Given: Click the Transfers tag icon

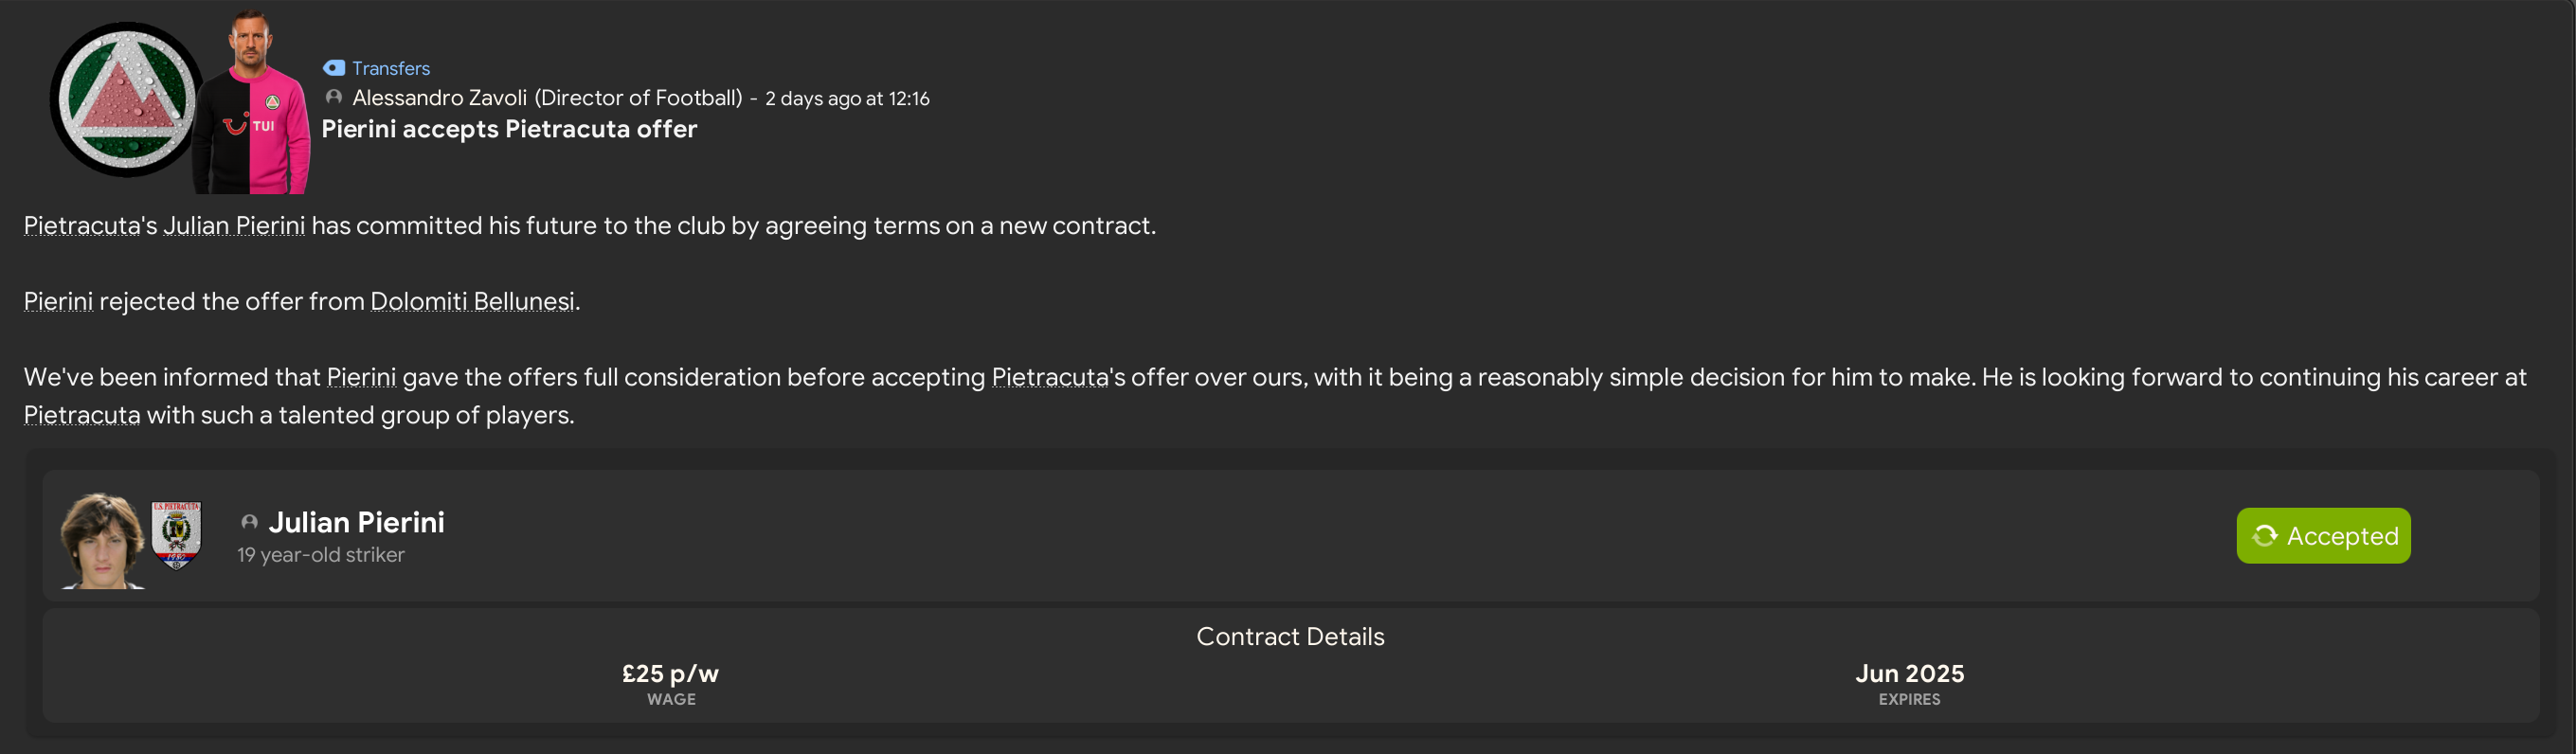Looking at the screenshot, I should click(334, 68).
